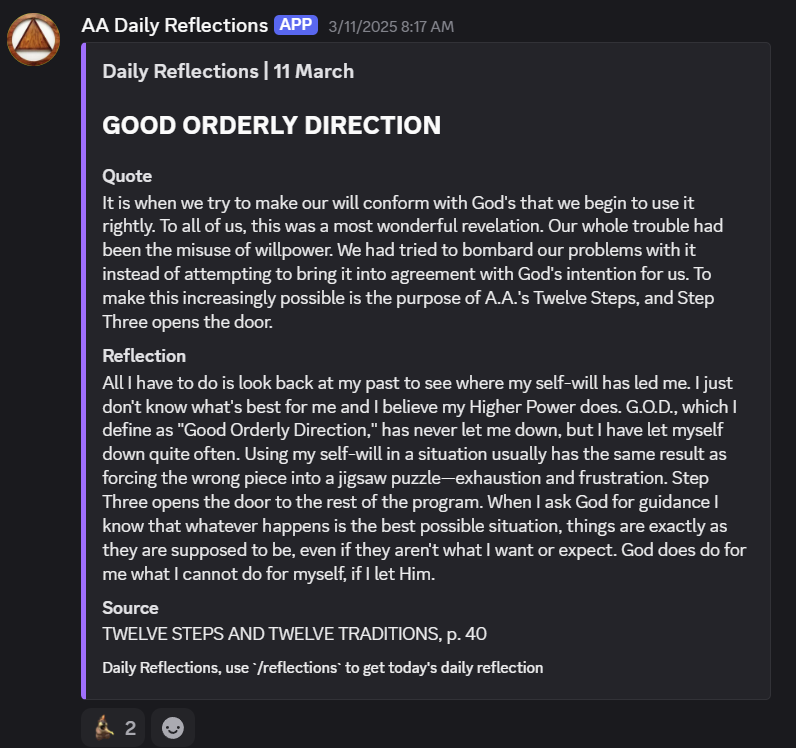Open the add reaction smiley button
796x748 pixels.
[x=173, y=728]
